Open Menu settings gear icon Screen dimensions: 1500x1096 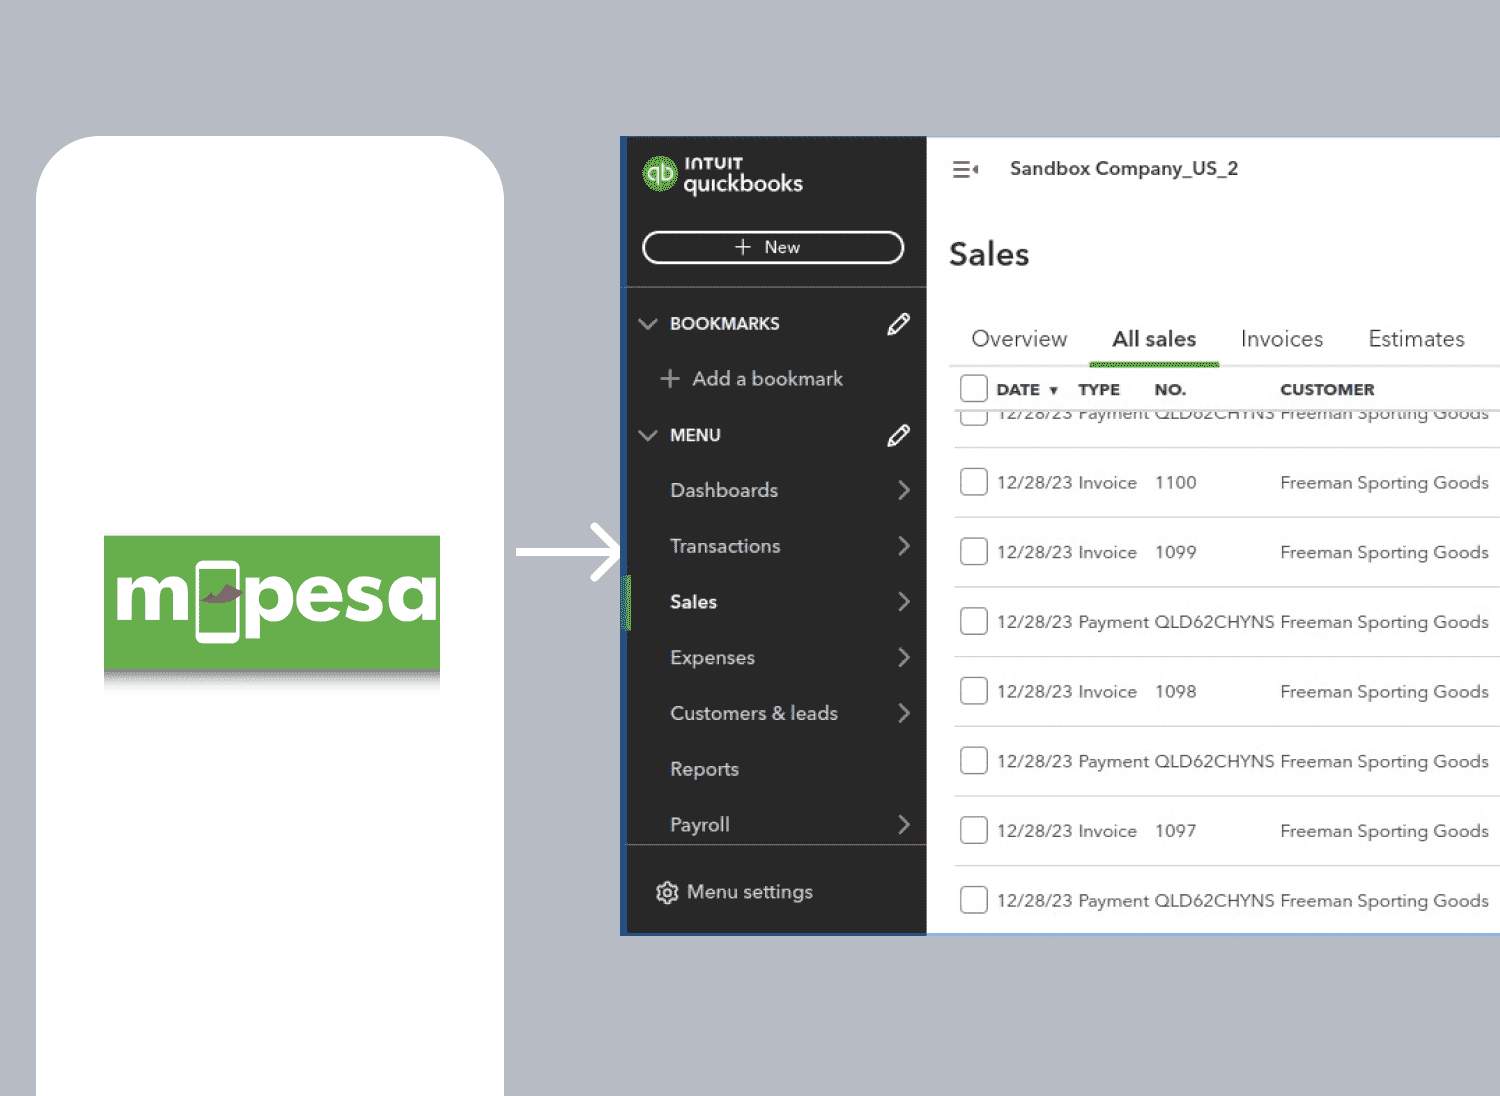pyautogui.click(x=667, y=892)
